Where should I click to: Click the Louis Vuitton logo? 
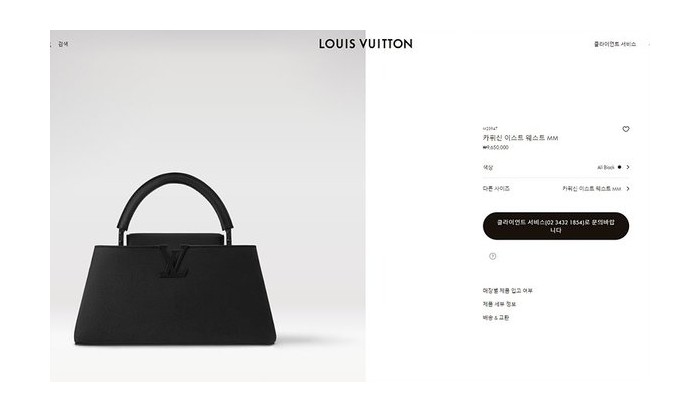366,44
